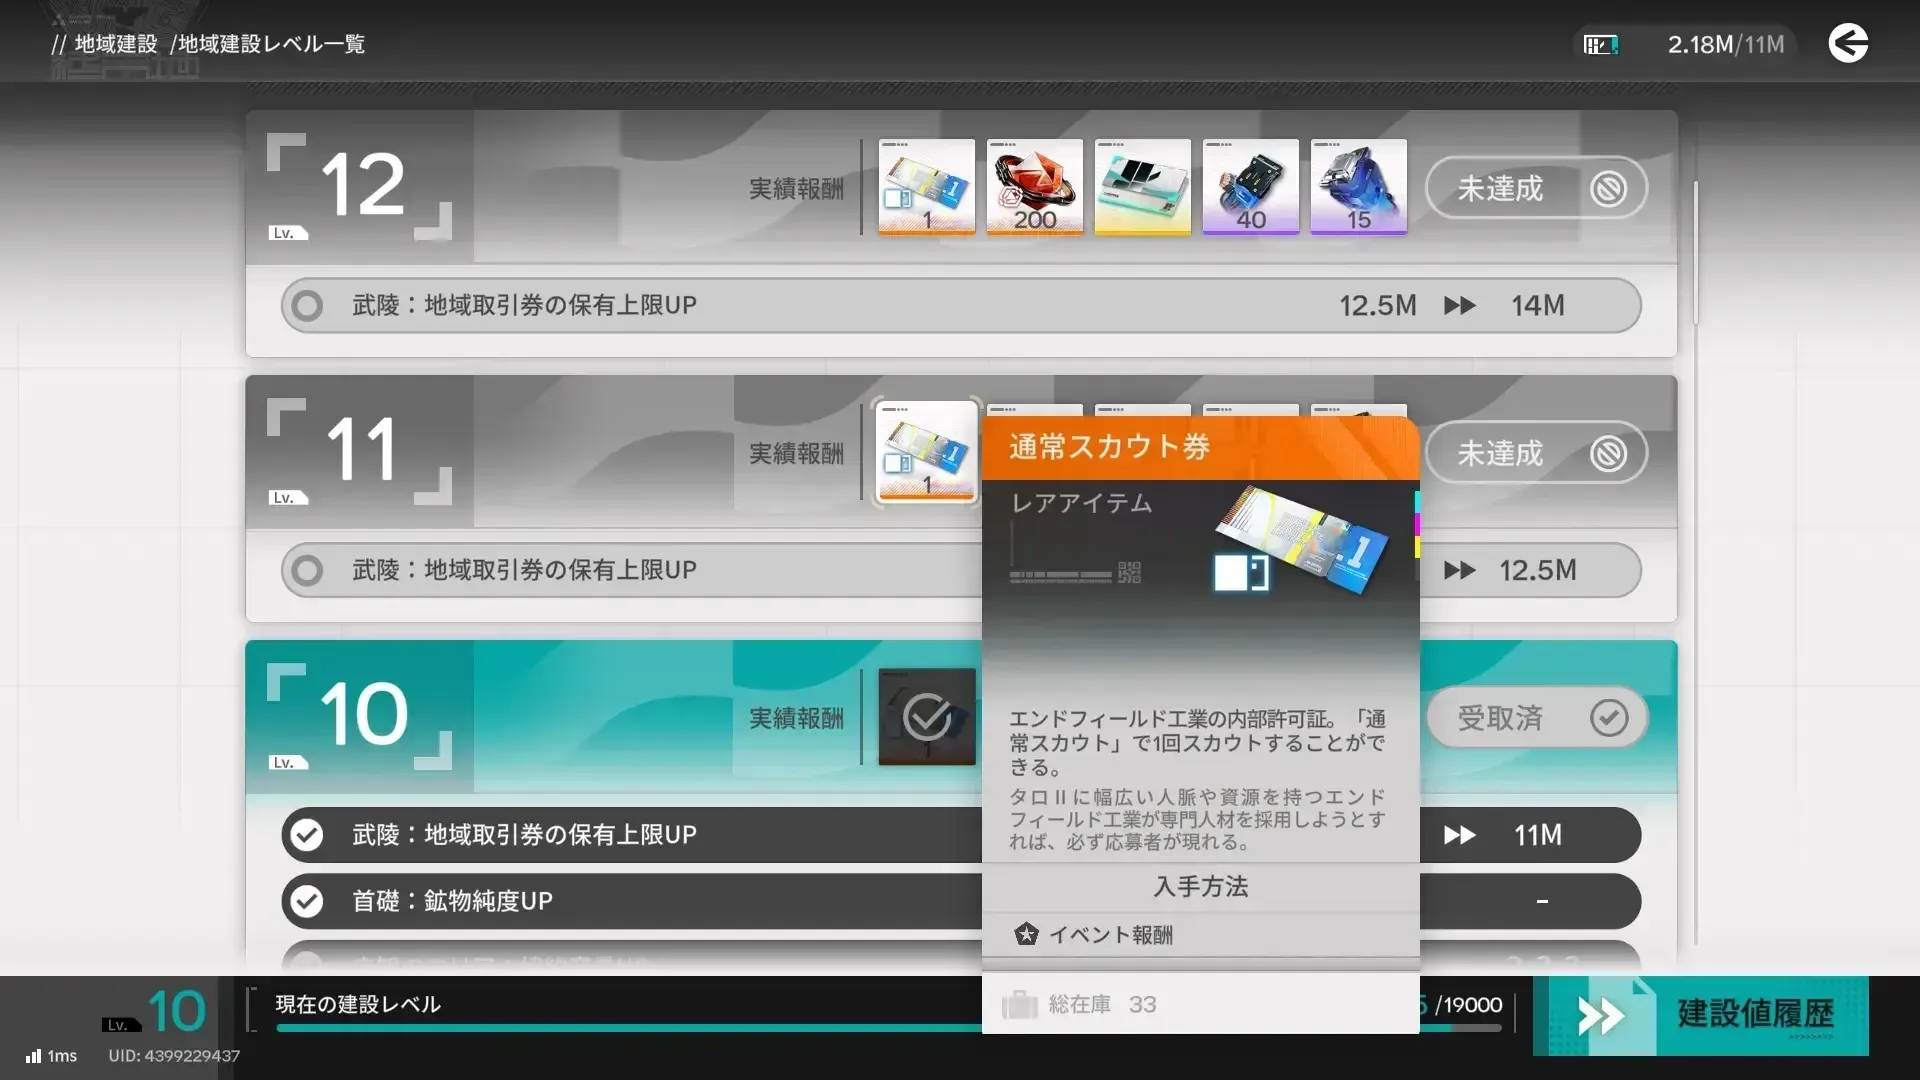Click the Lv.10 実績報酬 label

pyautogui.click(x=796, y=719)
